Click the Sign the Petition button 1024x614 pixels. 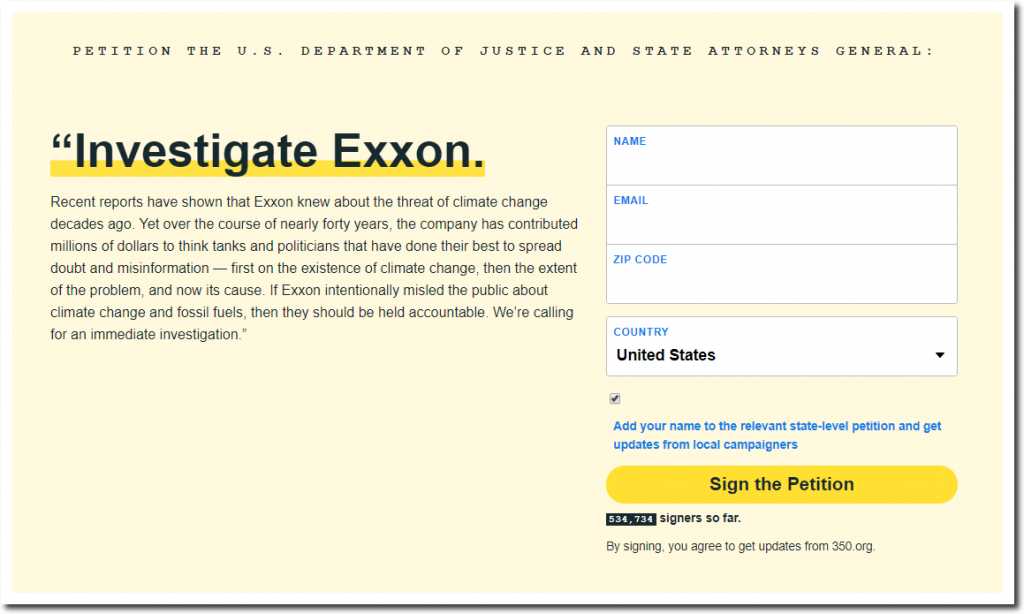click(x=782, y=485)
